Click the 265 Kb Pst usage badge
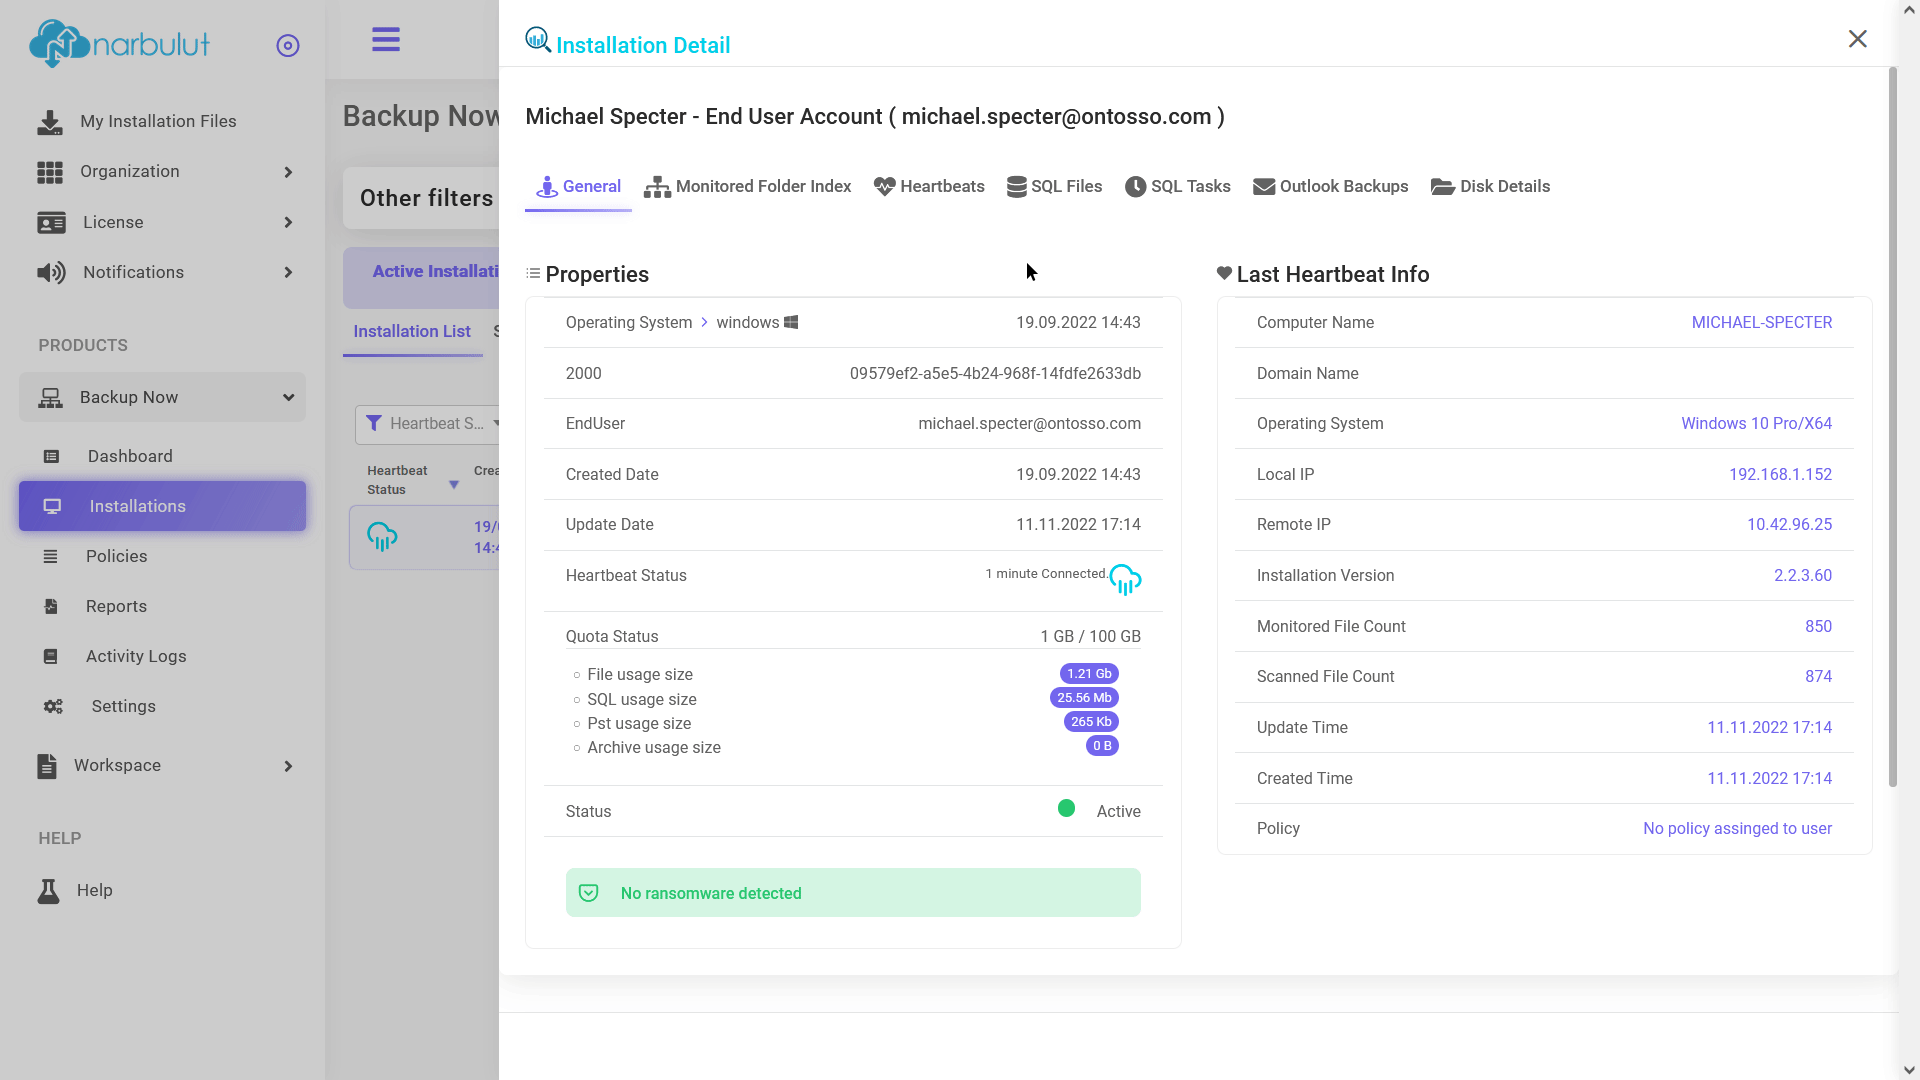 [1091, 722]
